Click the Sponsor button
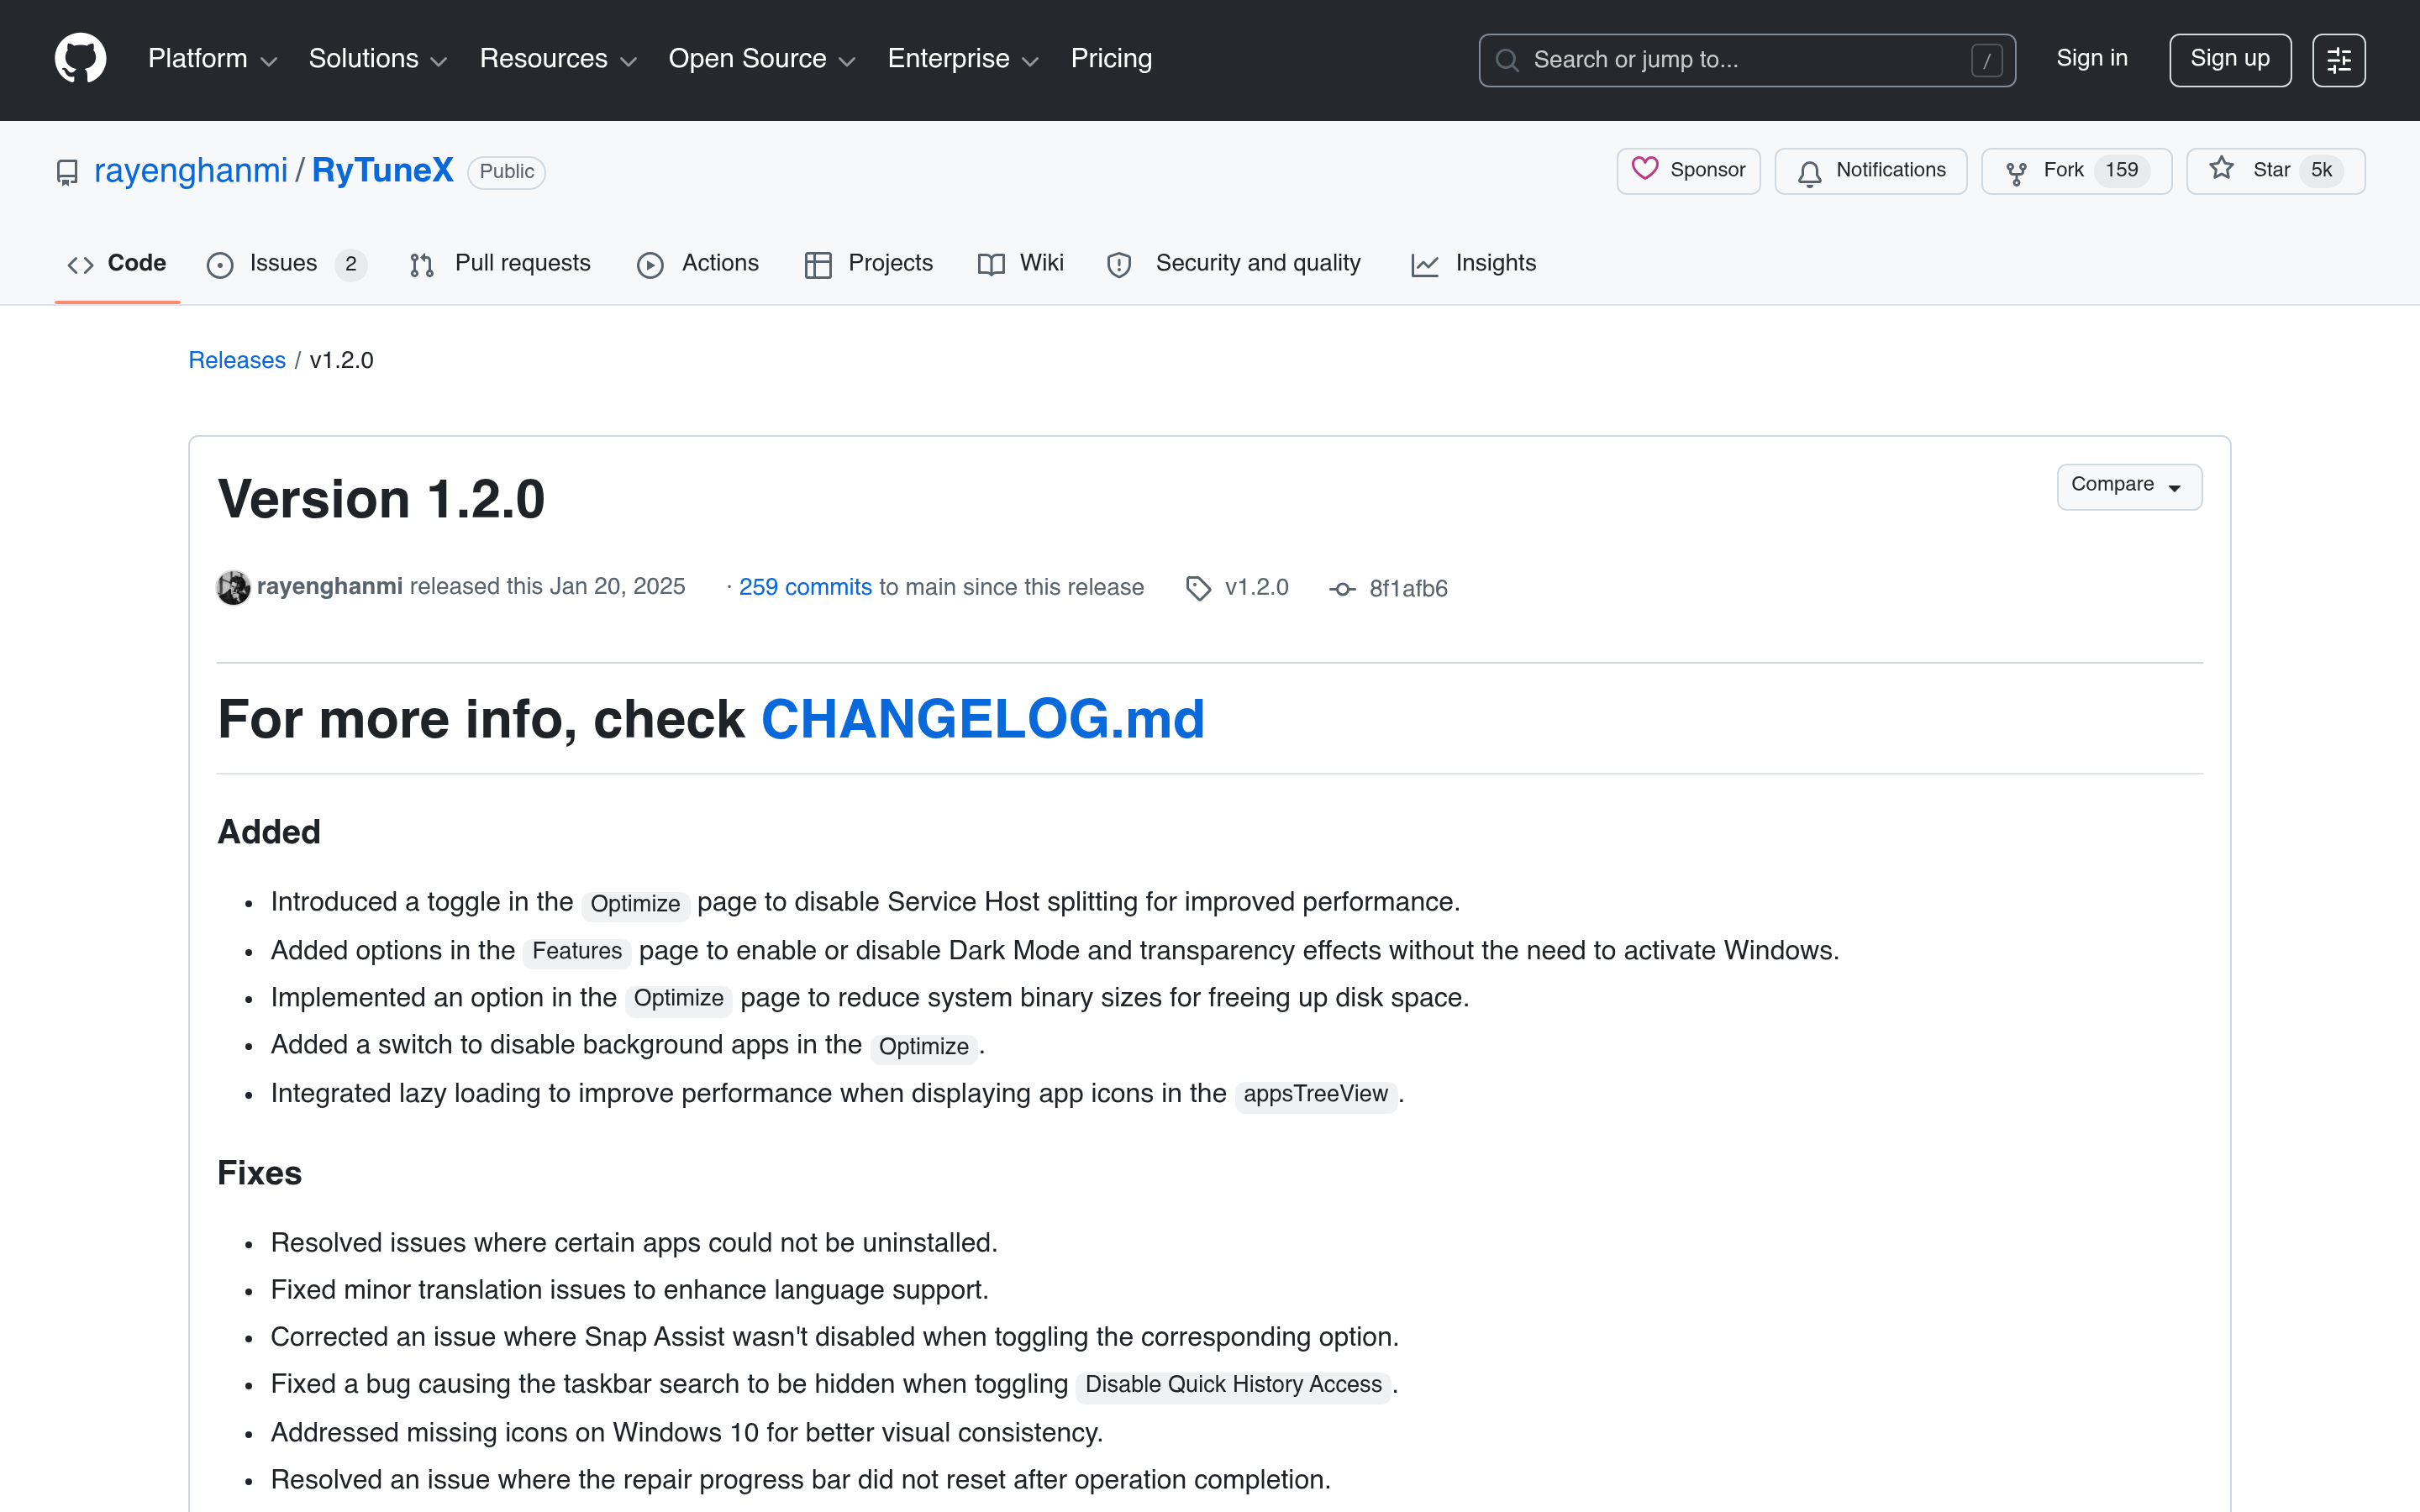This screenshot has width=2420, height=1512. pos(1688,171)
